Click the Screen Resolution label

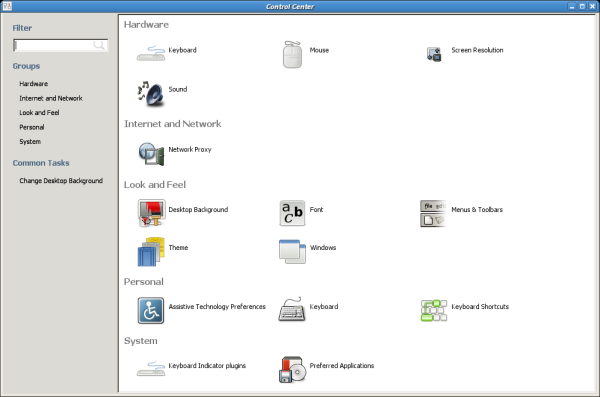[477, 50]
